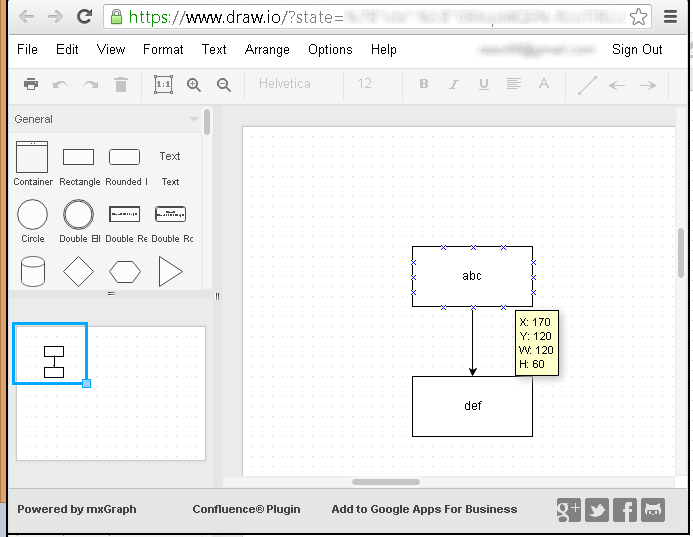This screenshot has width=693, height=537.
Task: Click the print icon in the toolbar
Action: 31,85
